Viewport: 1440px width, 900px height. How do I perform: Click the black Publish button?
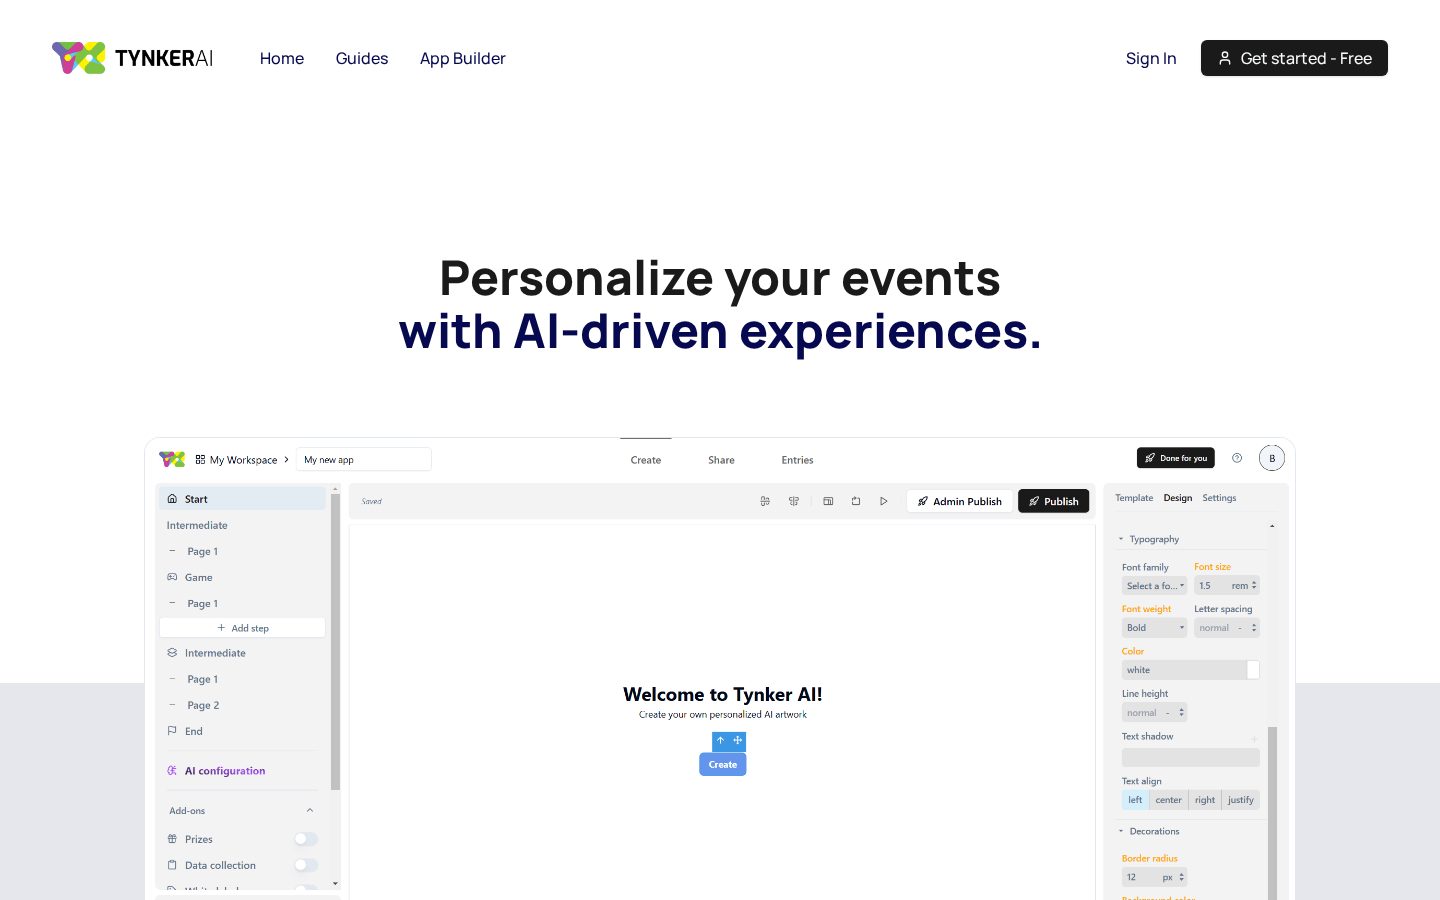1054,501
